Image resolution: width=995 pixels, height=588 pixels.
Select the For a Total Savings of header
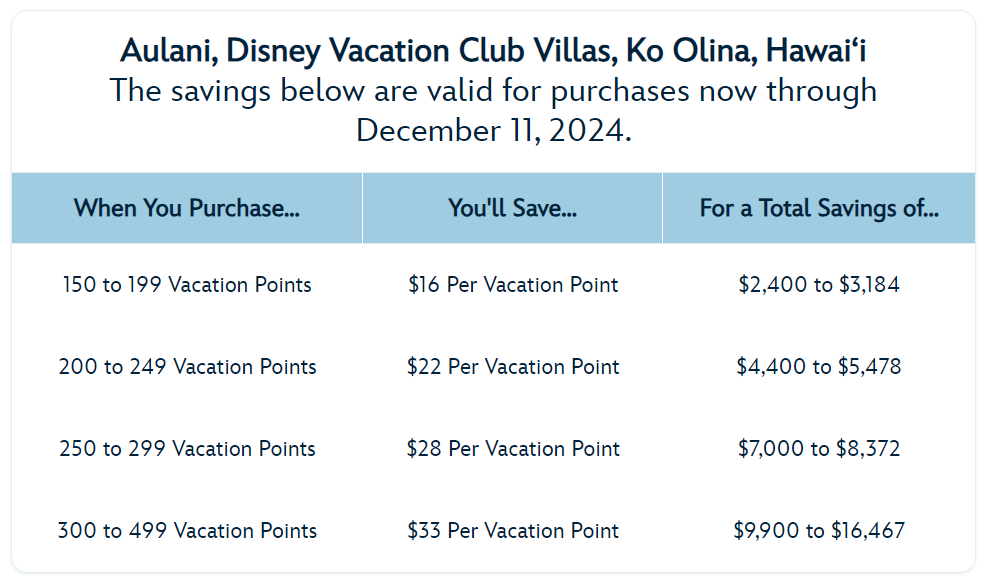click(x=819, y=208)
